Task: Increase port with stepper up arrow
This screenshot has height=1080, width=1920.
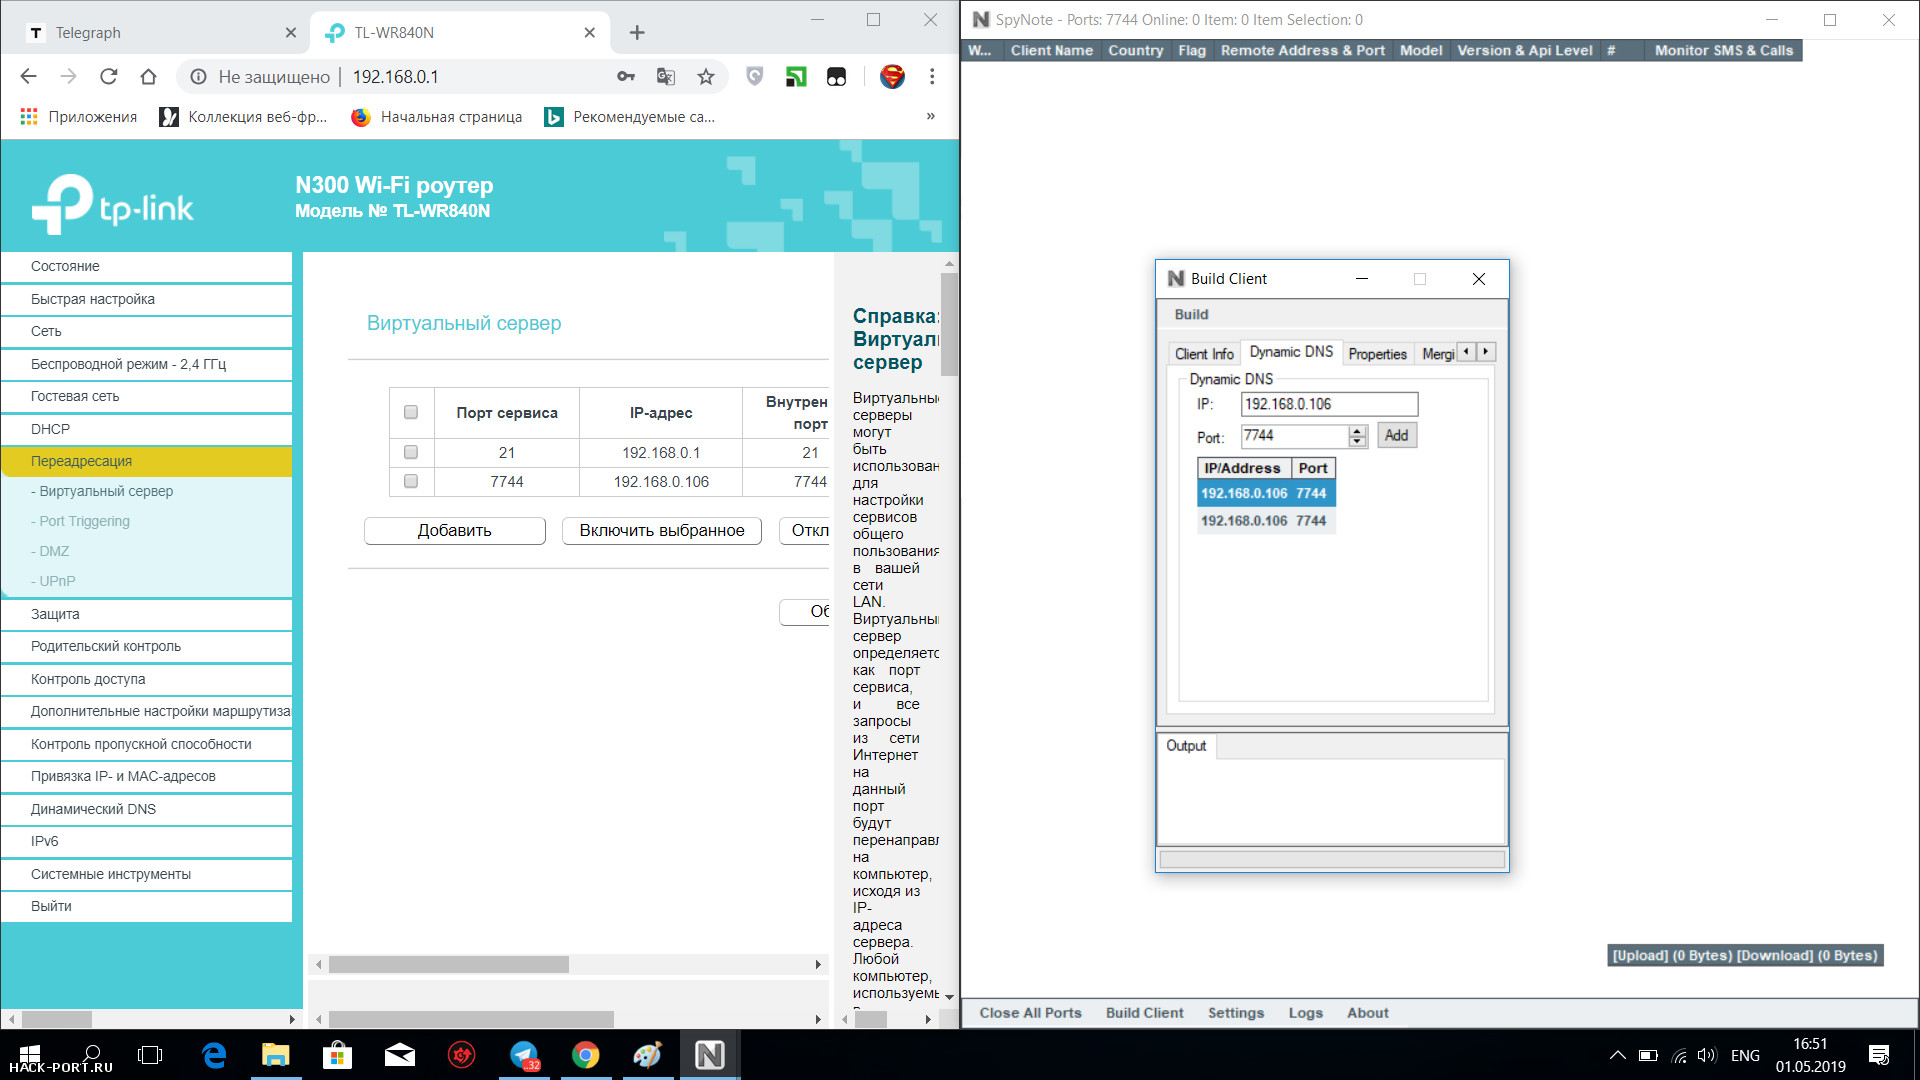Action: coord(1357,430)
